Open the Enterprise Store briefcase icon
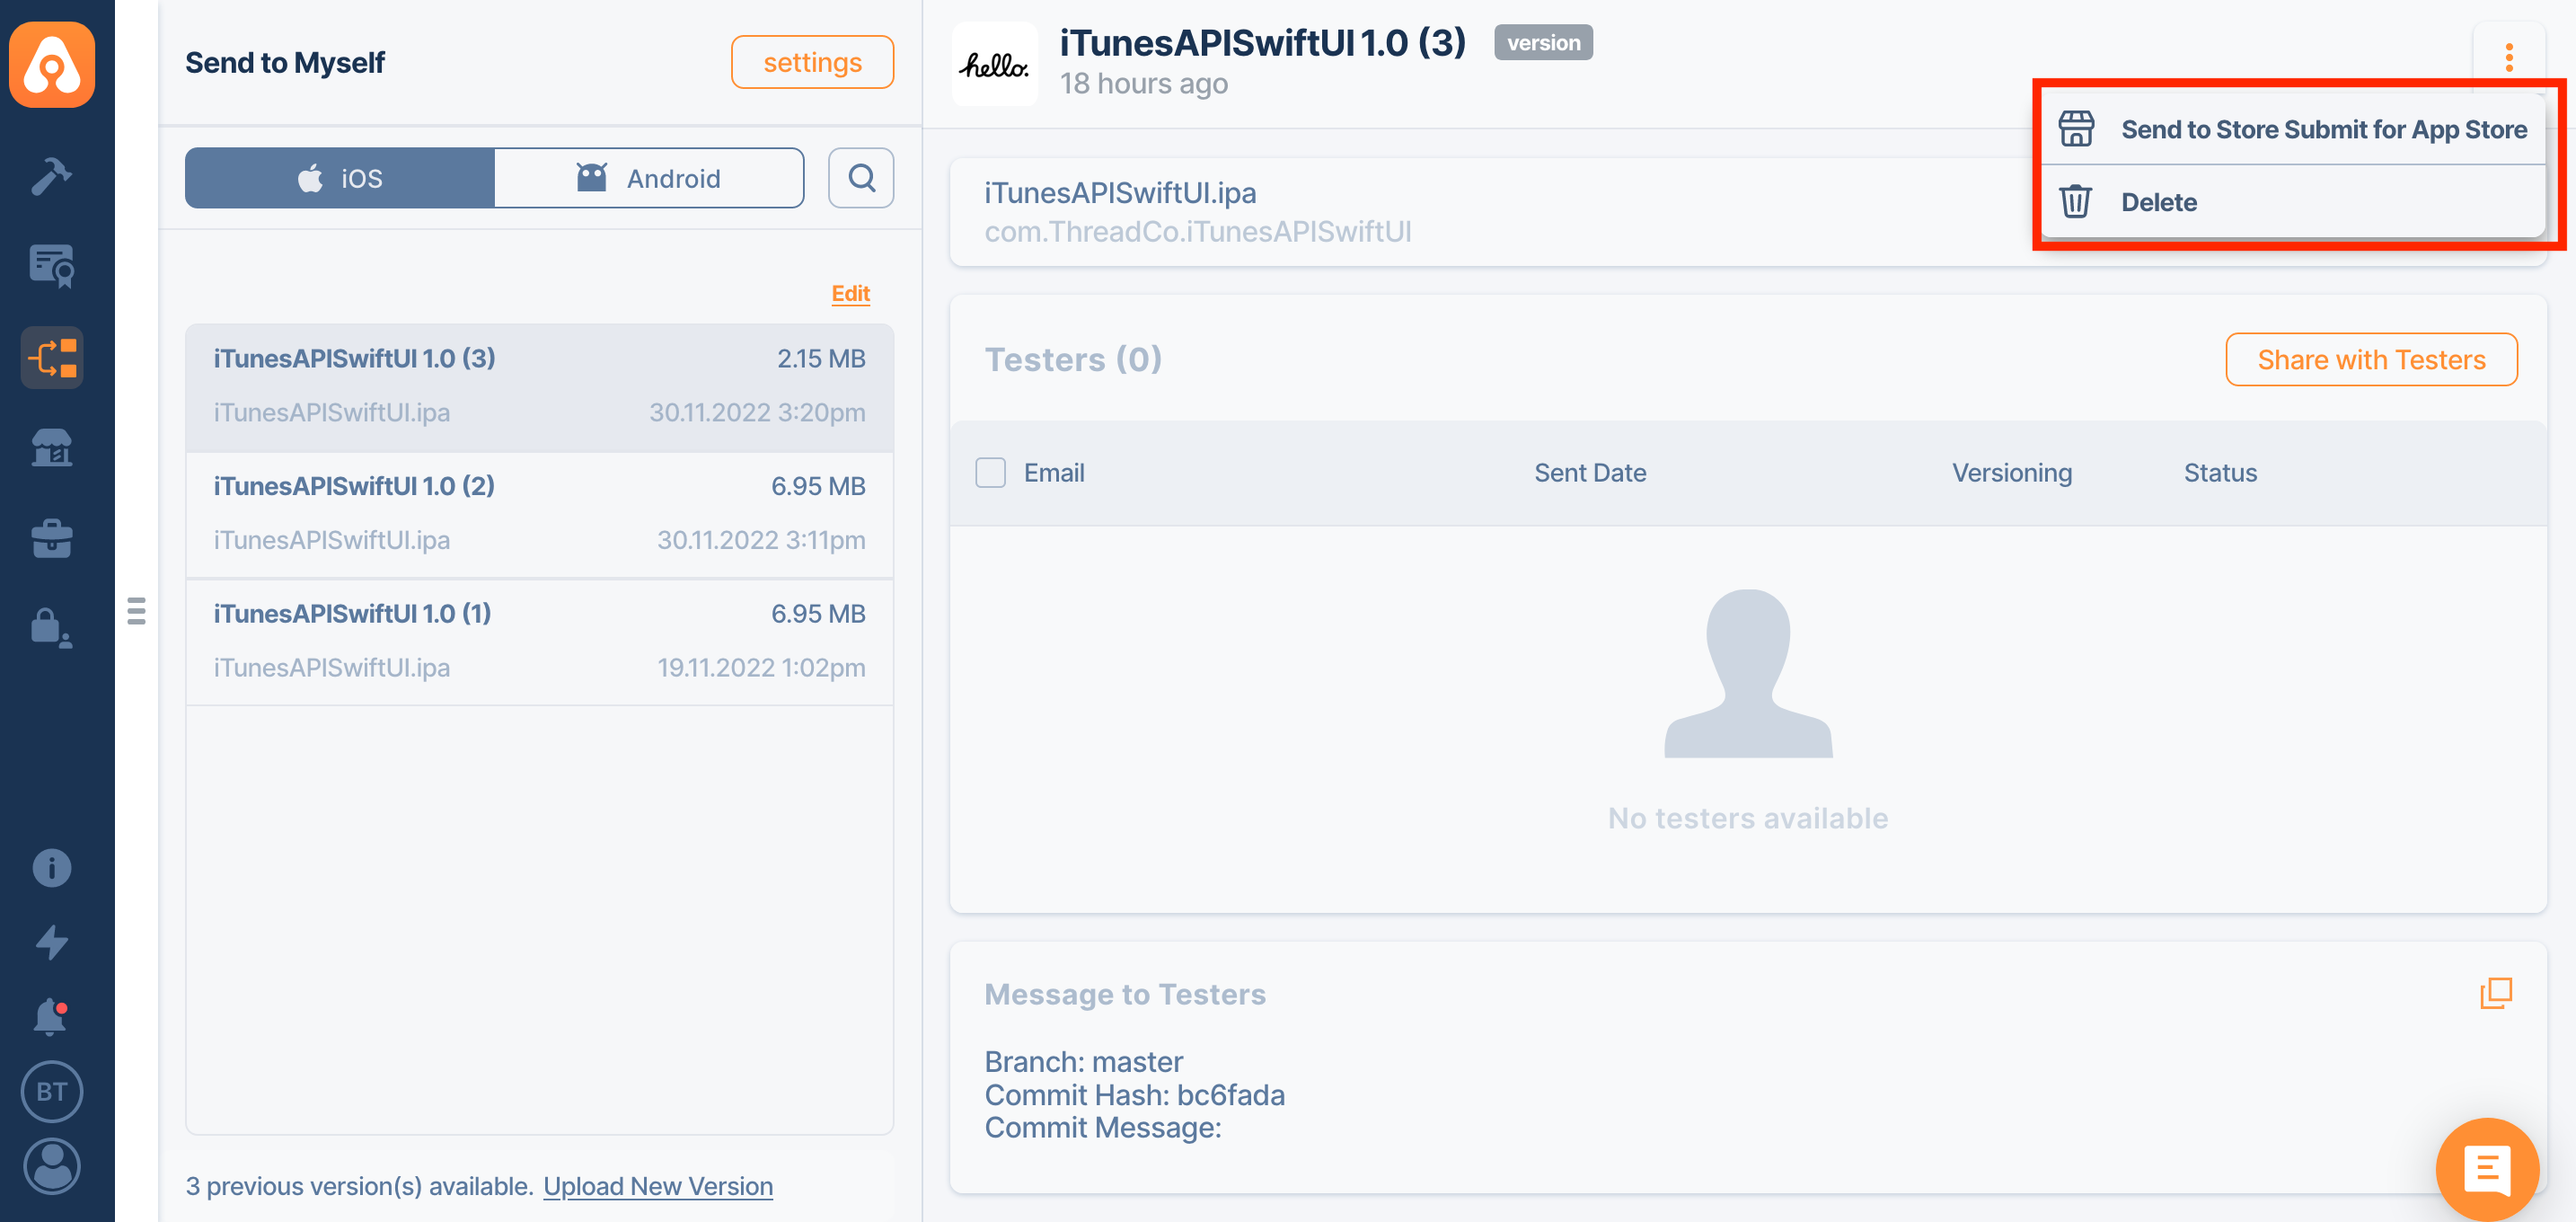This screenshot has height=1222, width=2576. [51, 538]
